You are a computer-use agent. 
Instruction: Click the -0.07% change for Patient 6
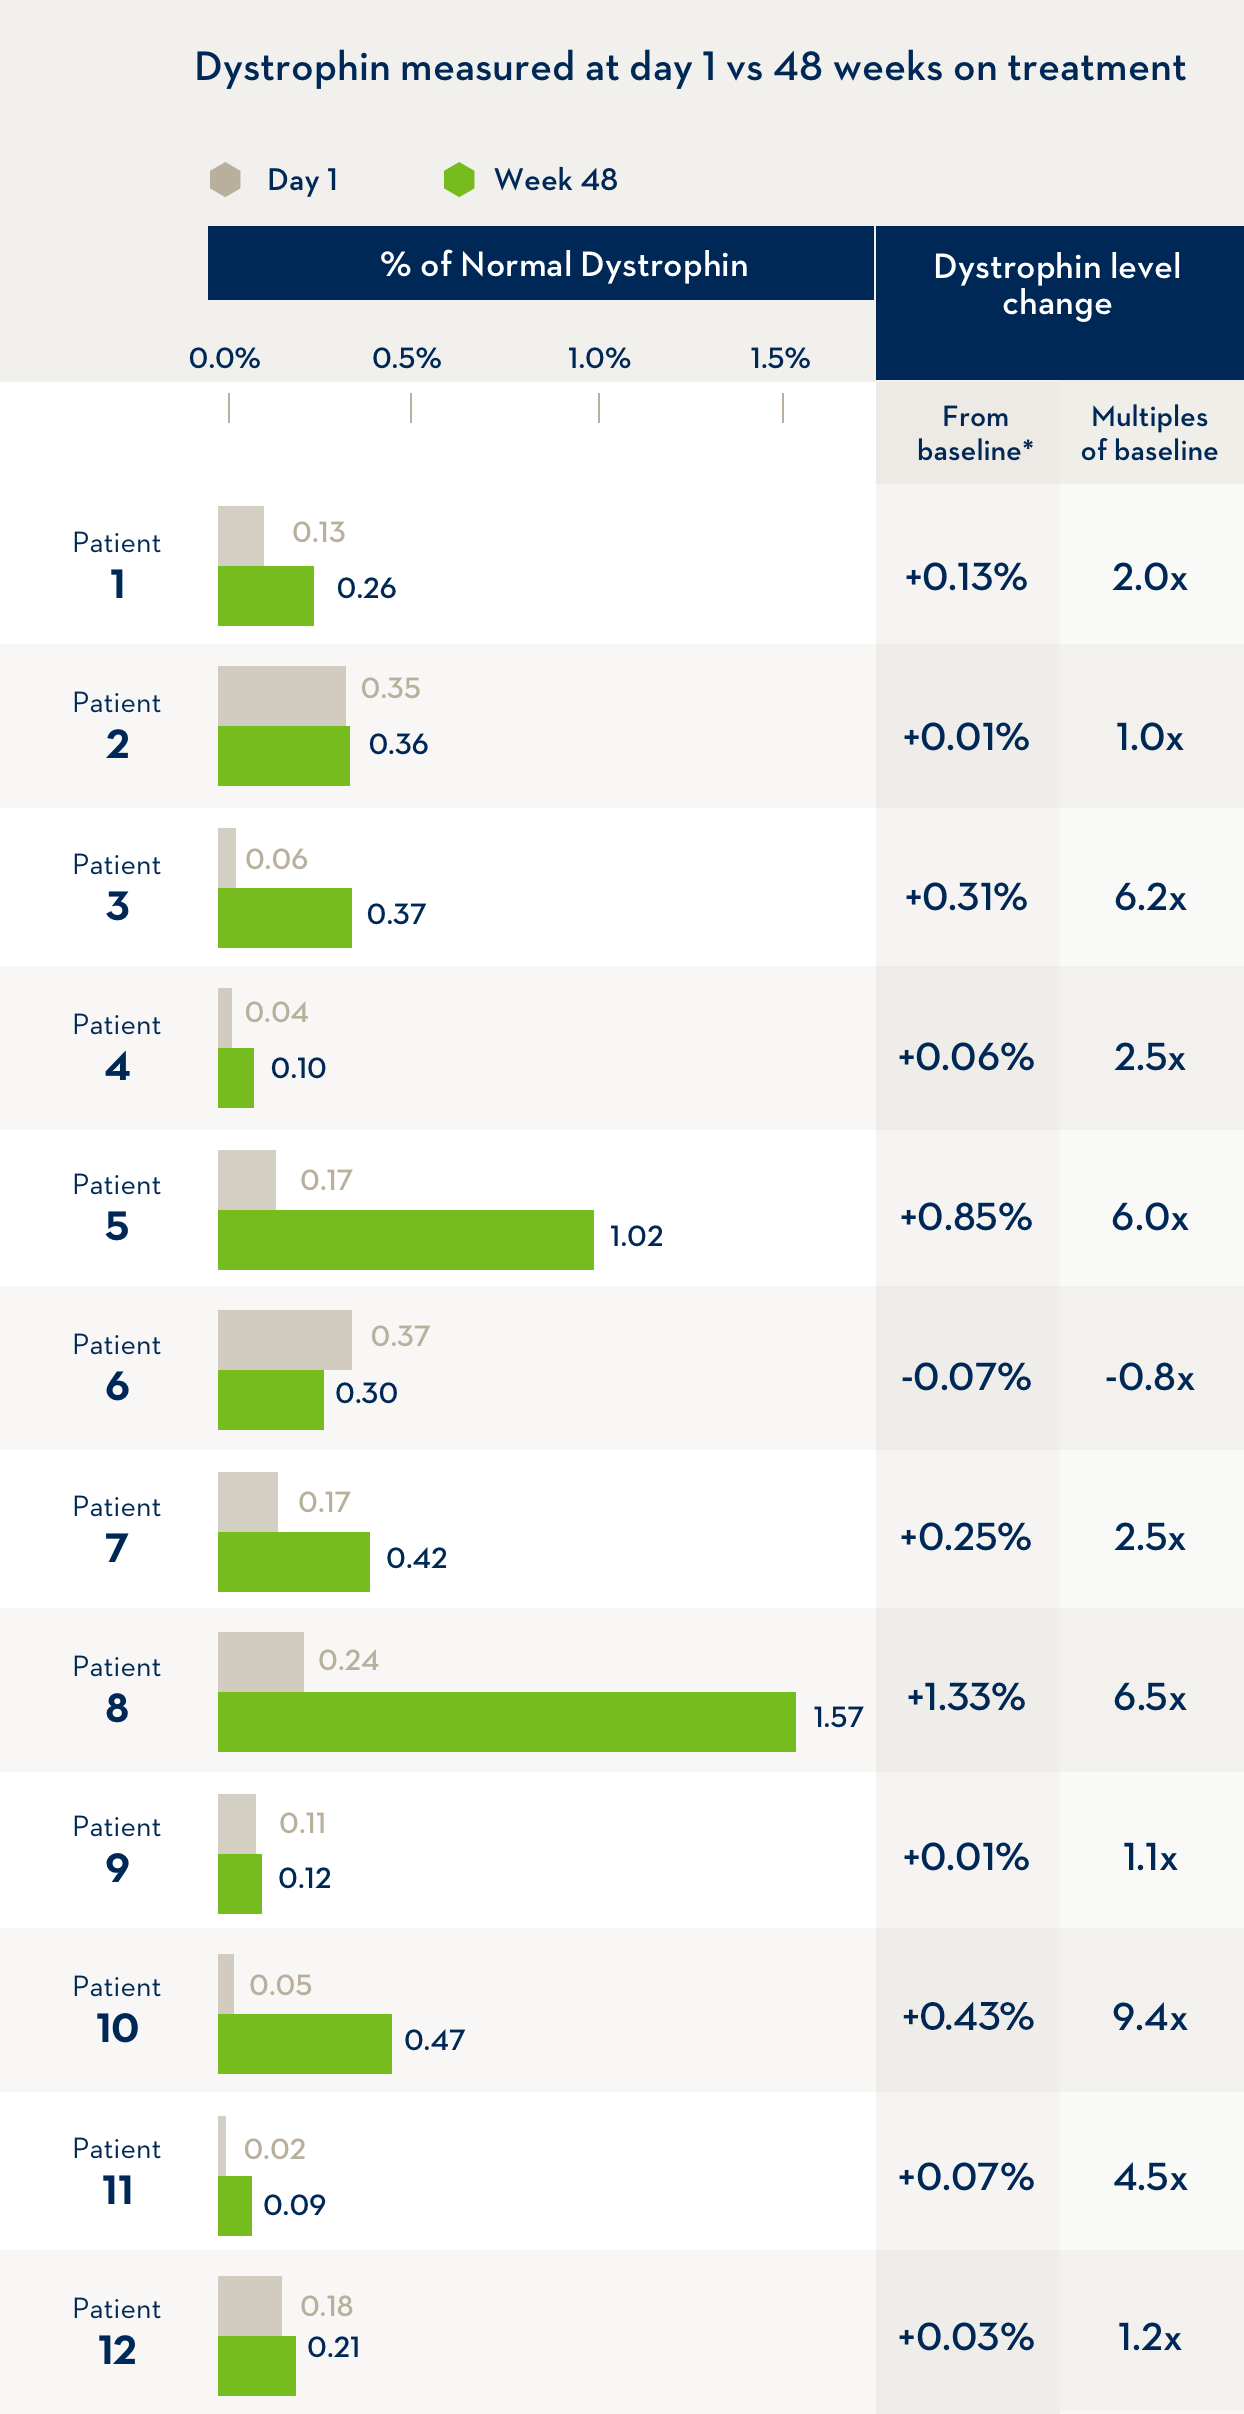tap(966, 1377)
